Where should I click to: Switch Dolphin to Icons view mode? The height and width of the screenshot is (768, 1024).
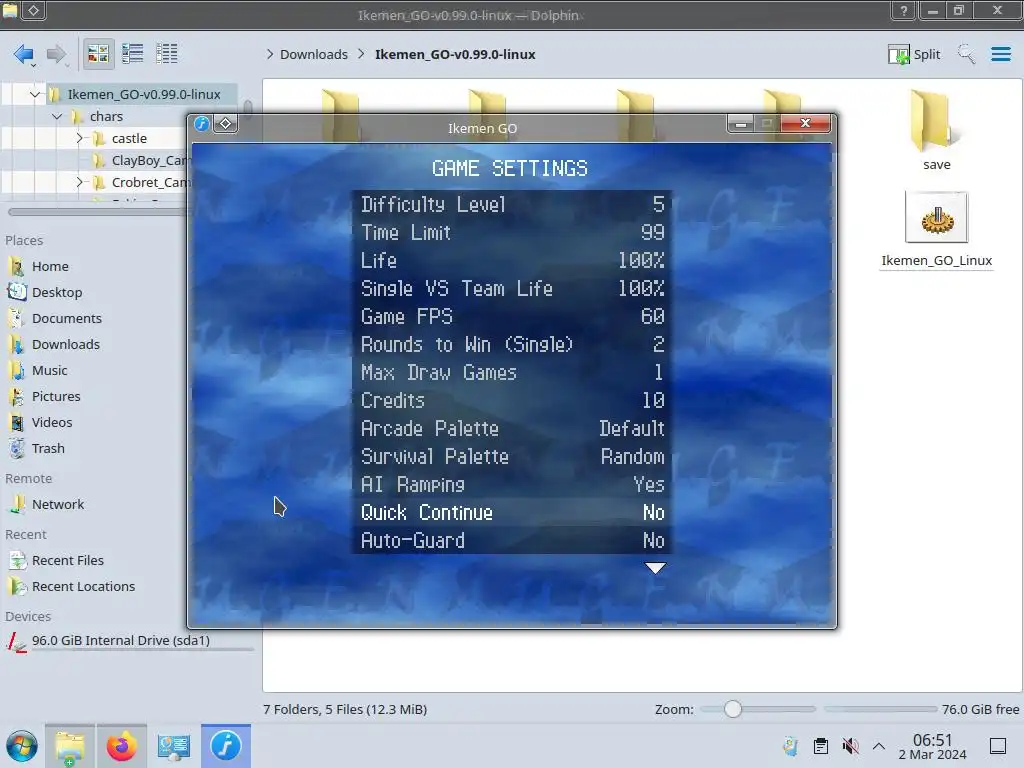pos(98,54)
